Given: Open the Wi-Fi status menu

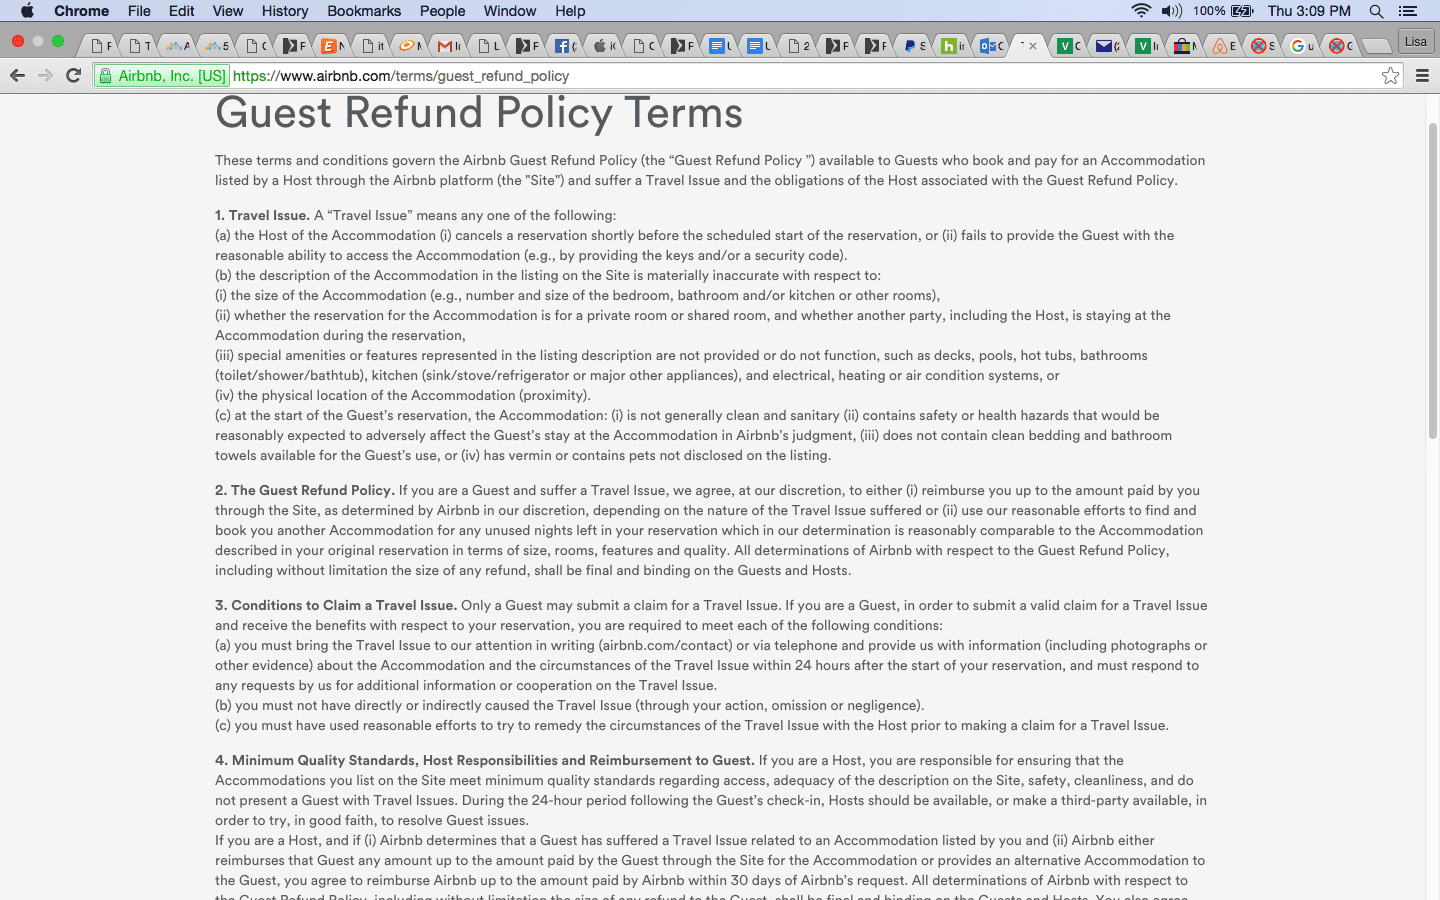Looking at the screenshot, I should coord(1141,11).
